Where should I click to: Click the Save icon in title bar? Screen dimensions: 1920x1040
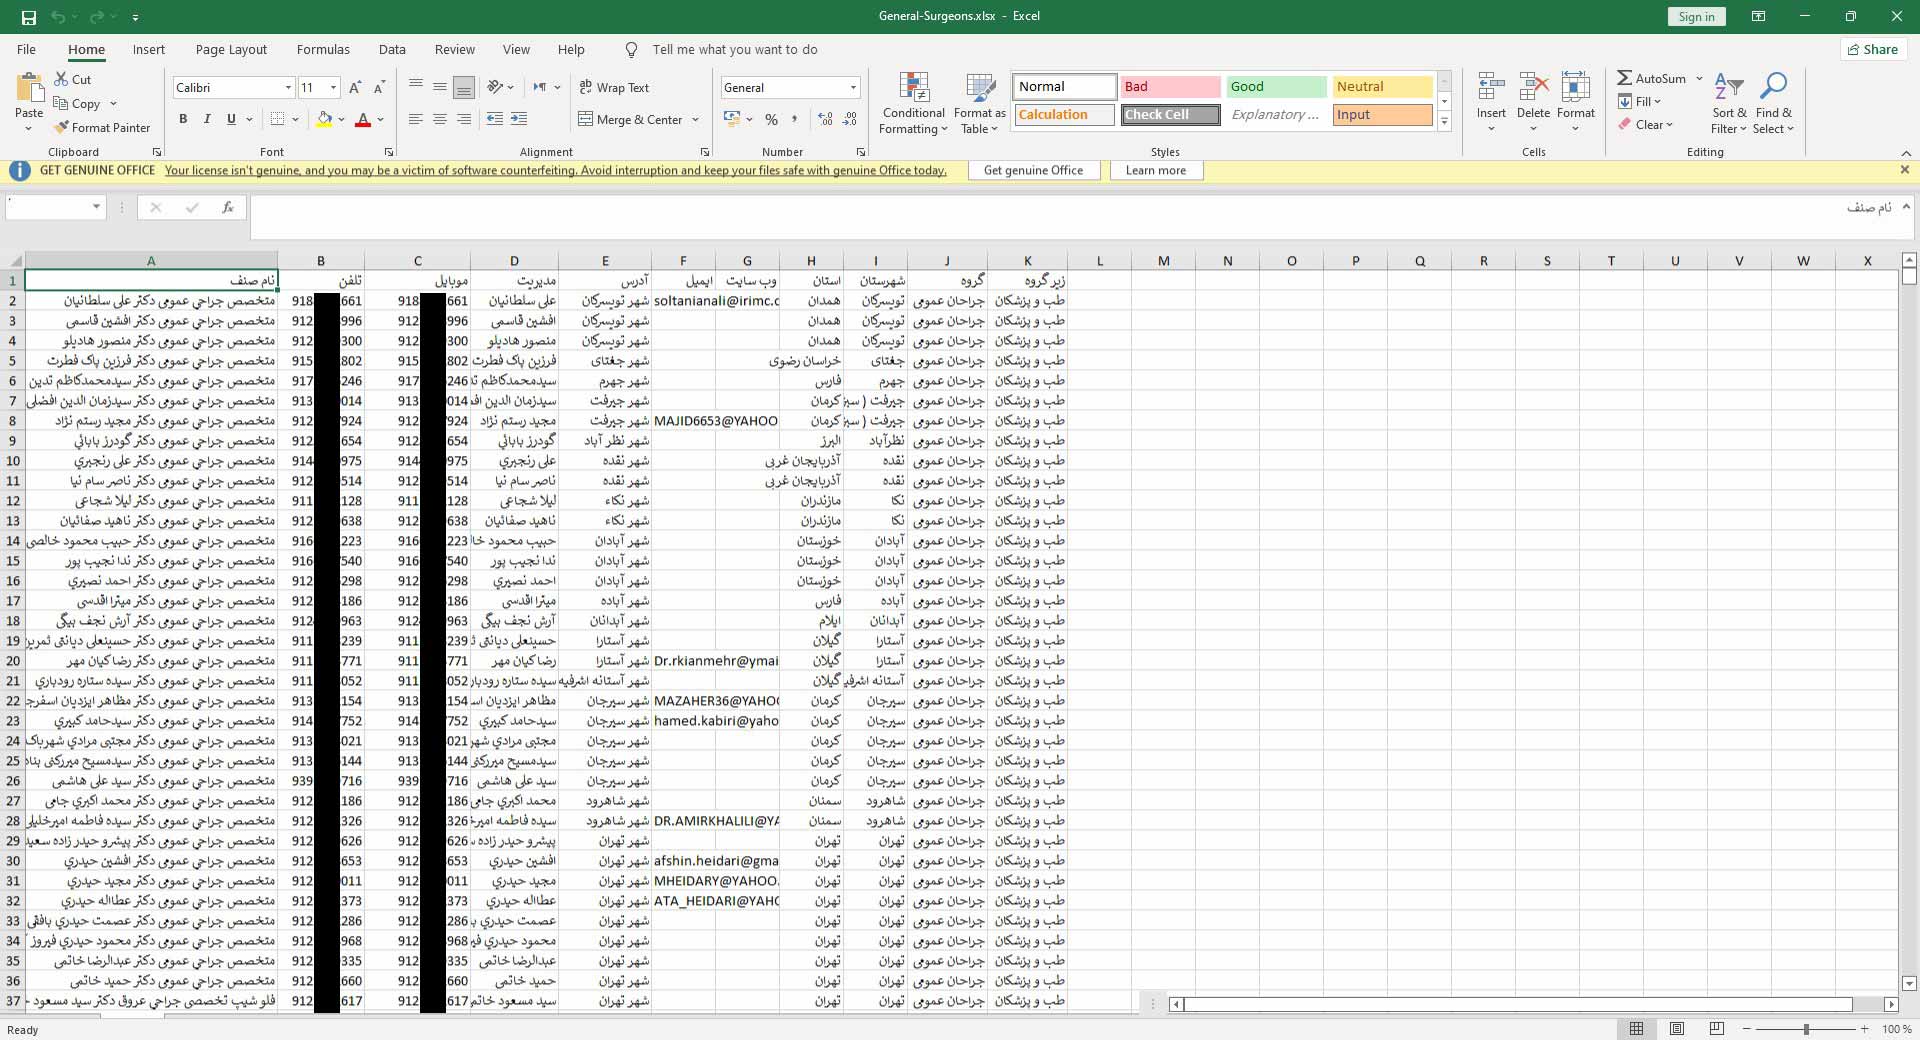pyautogui.click(x=28, y=17)
